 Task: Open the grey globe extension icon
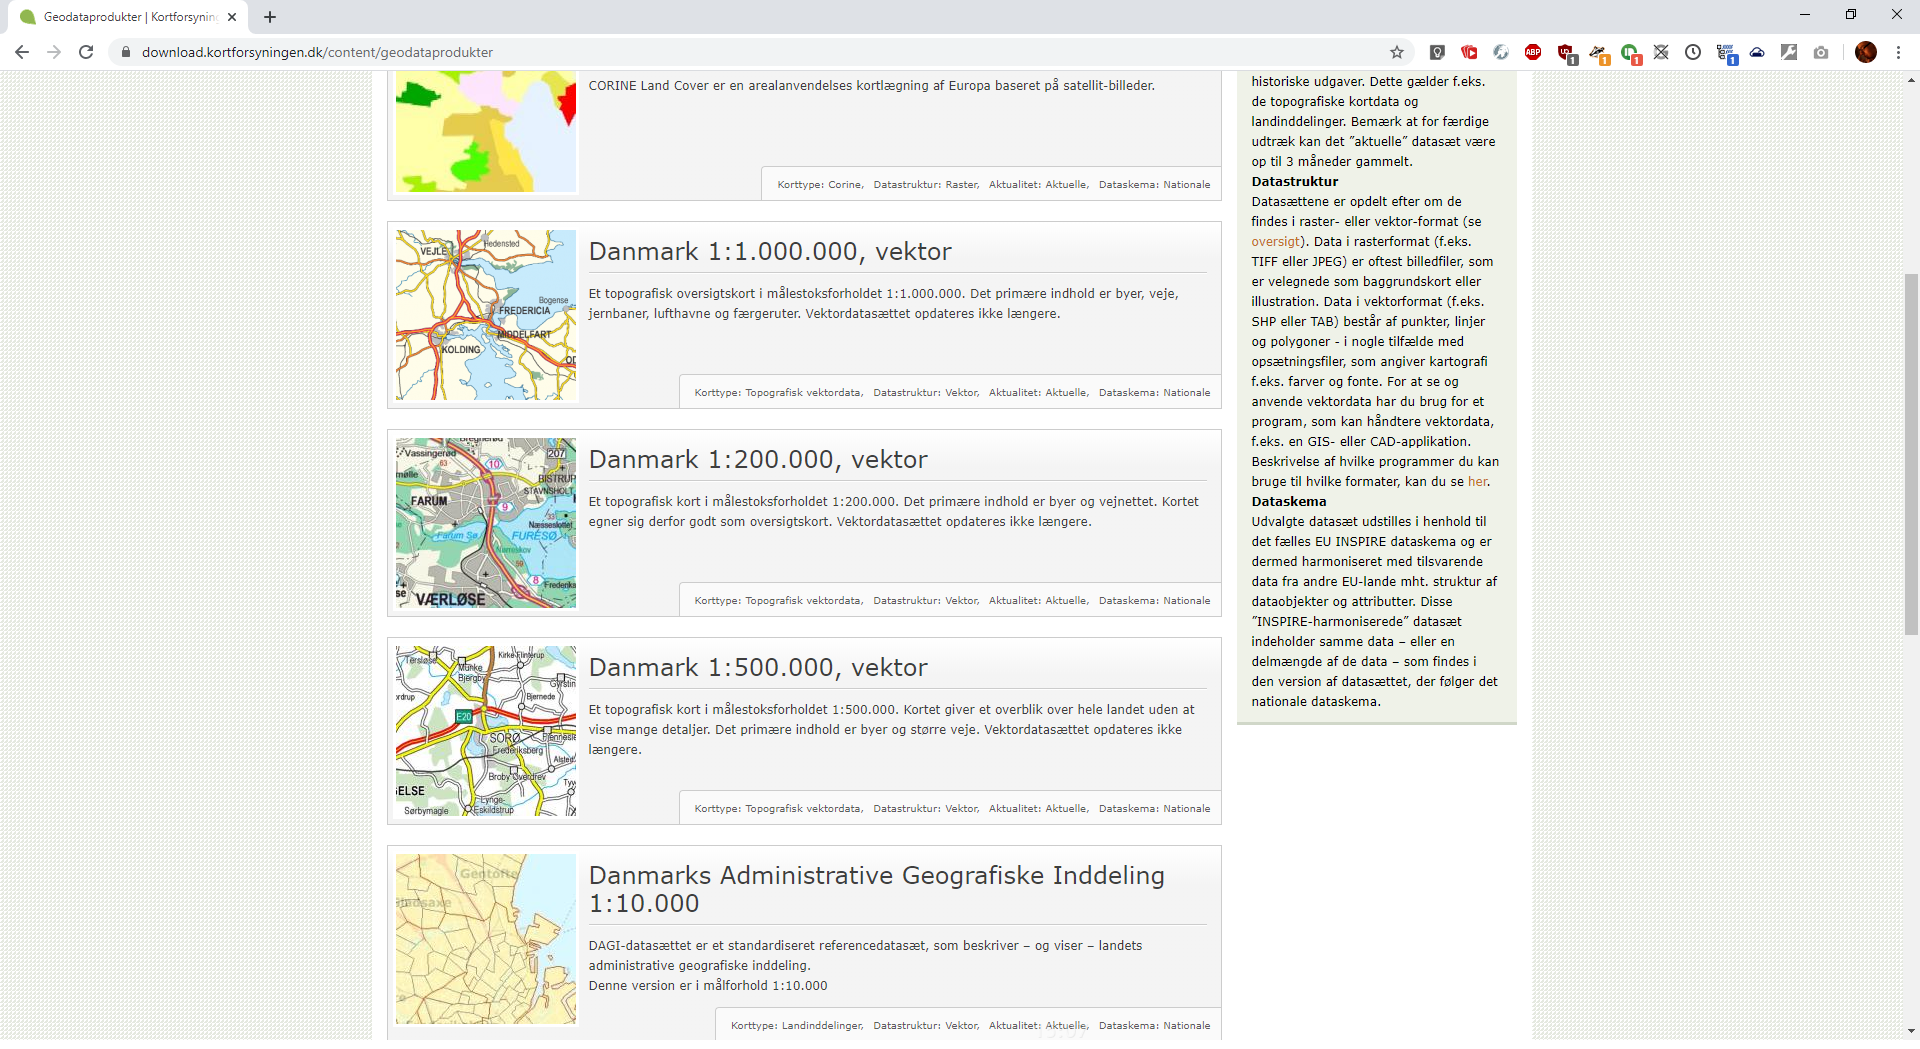pos(1501,52)
